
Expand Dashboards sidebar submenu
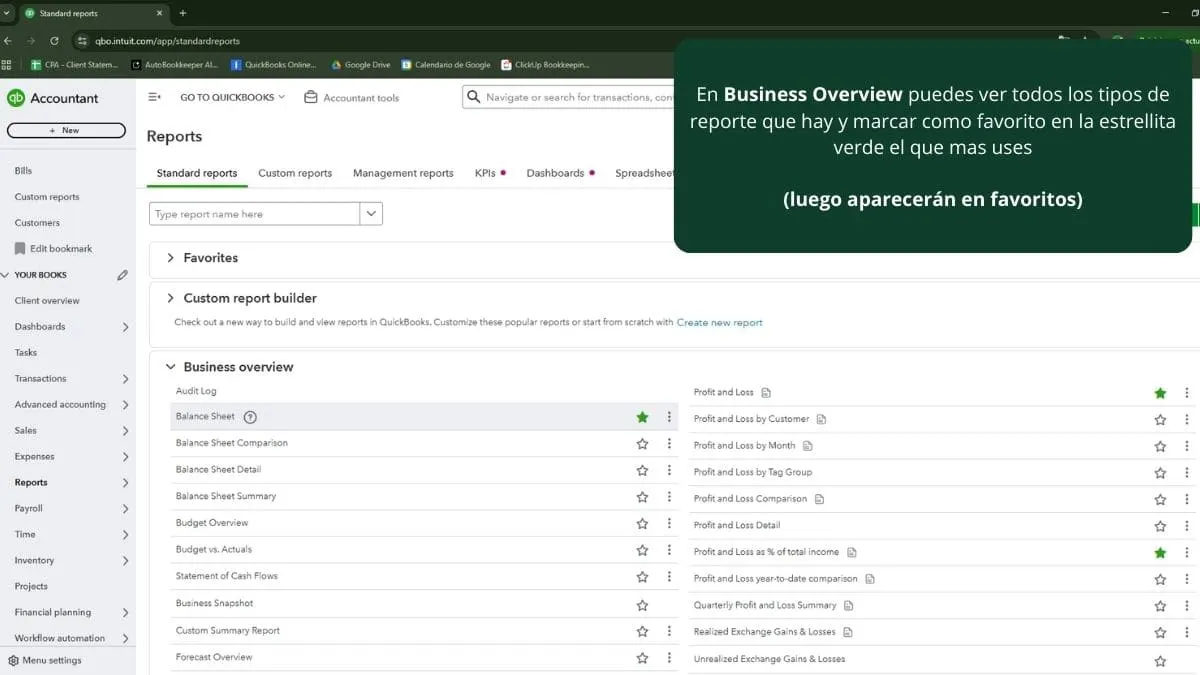coord(125,327)
